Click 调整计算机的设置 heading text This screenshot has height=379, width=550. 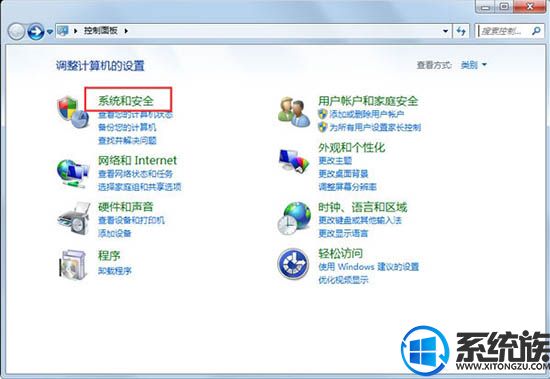[x=100, y=66]
